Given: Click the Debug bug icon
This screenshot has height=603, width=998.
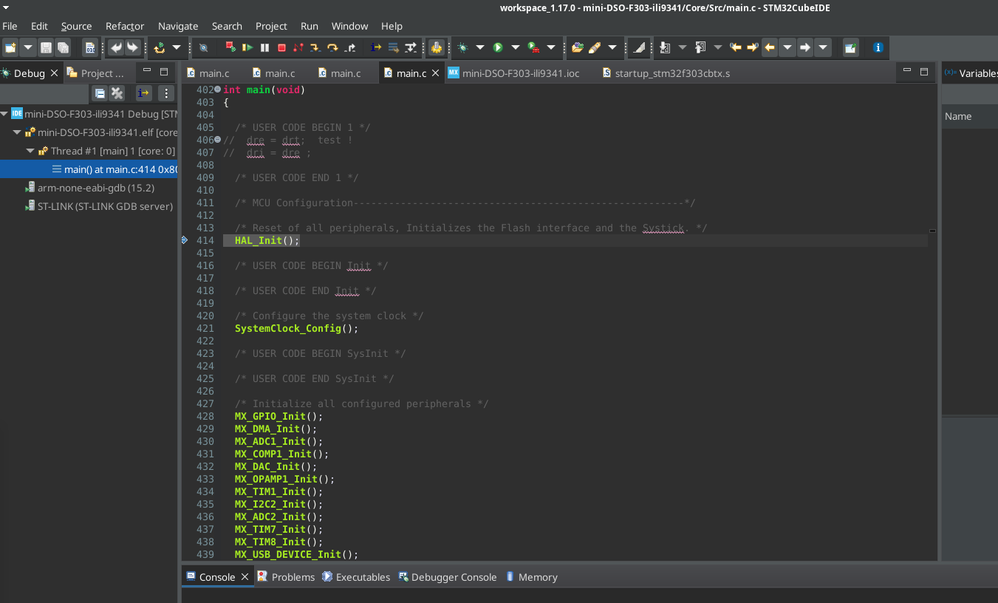Looking at the screenshot, I should point(463,48).
